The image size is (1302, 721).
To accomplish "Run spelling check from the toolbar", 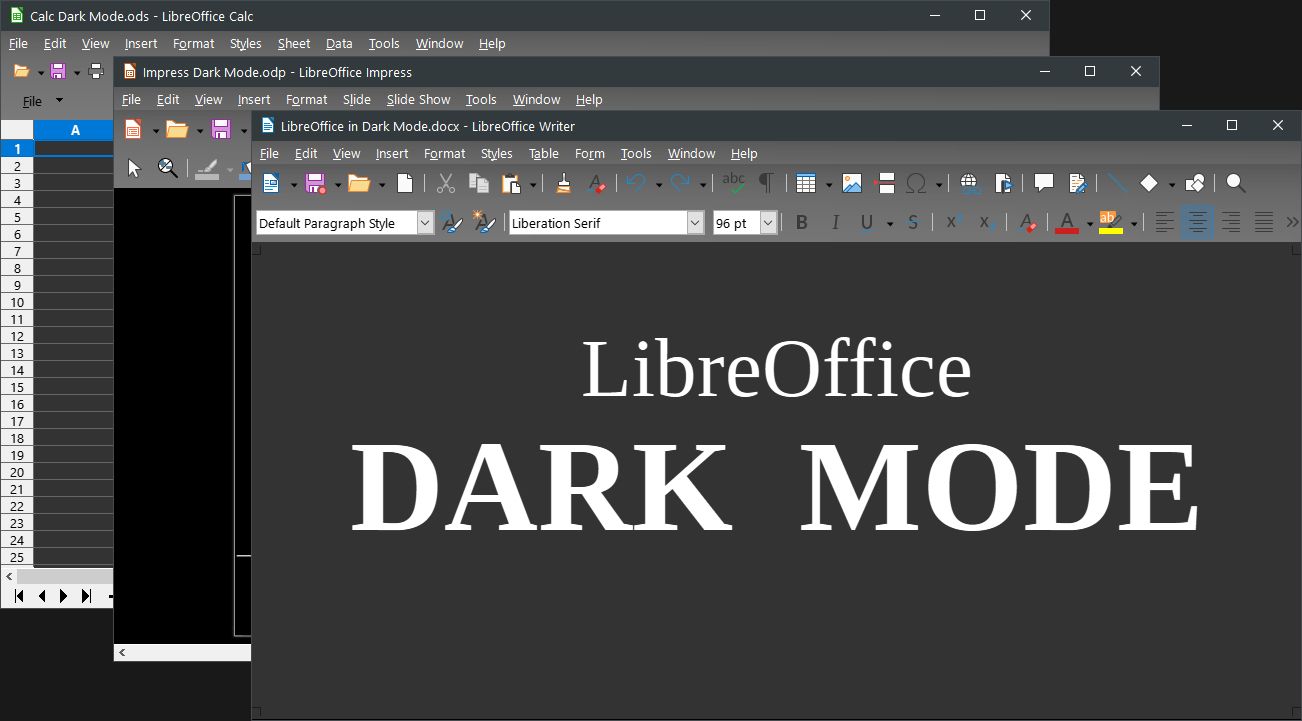I will 733,183.
